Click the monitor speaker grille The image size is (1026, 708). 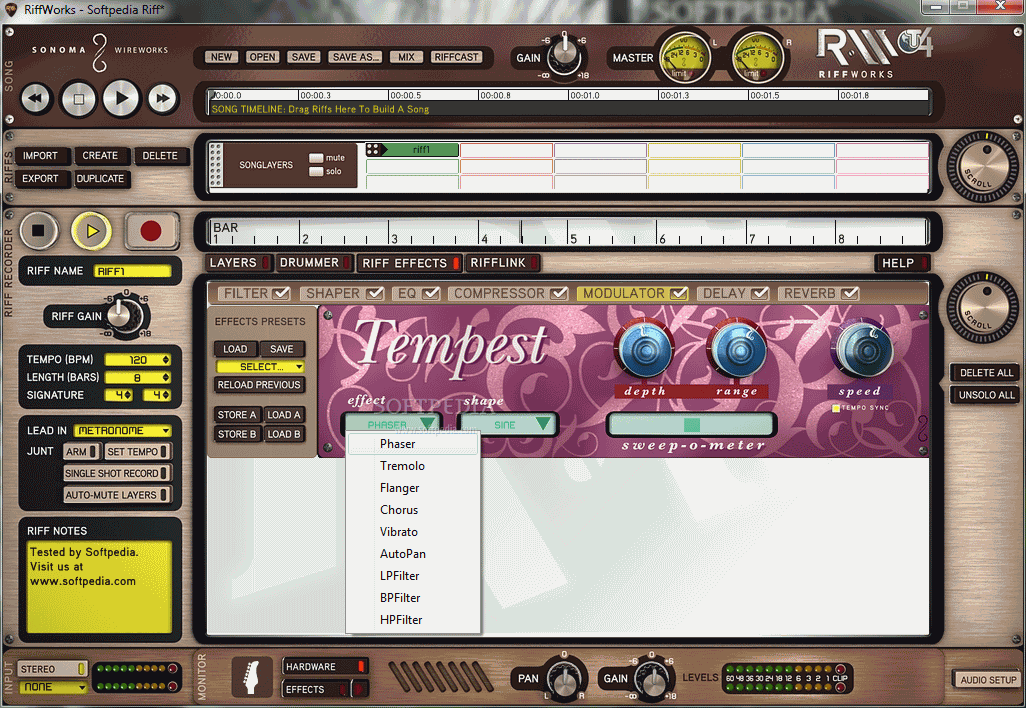(x=440, y=677)
